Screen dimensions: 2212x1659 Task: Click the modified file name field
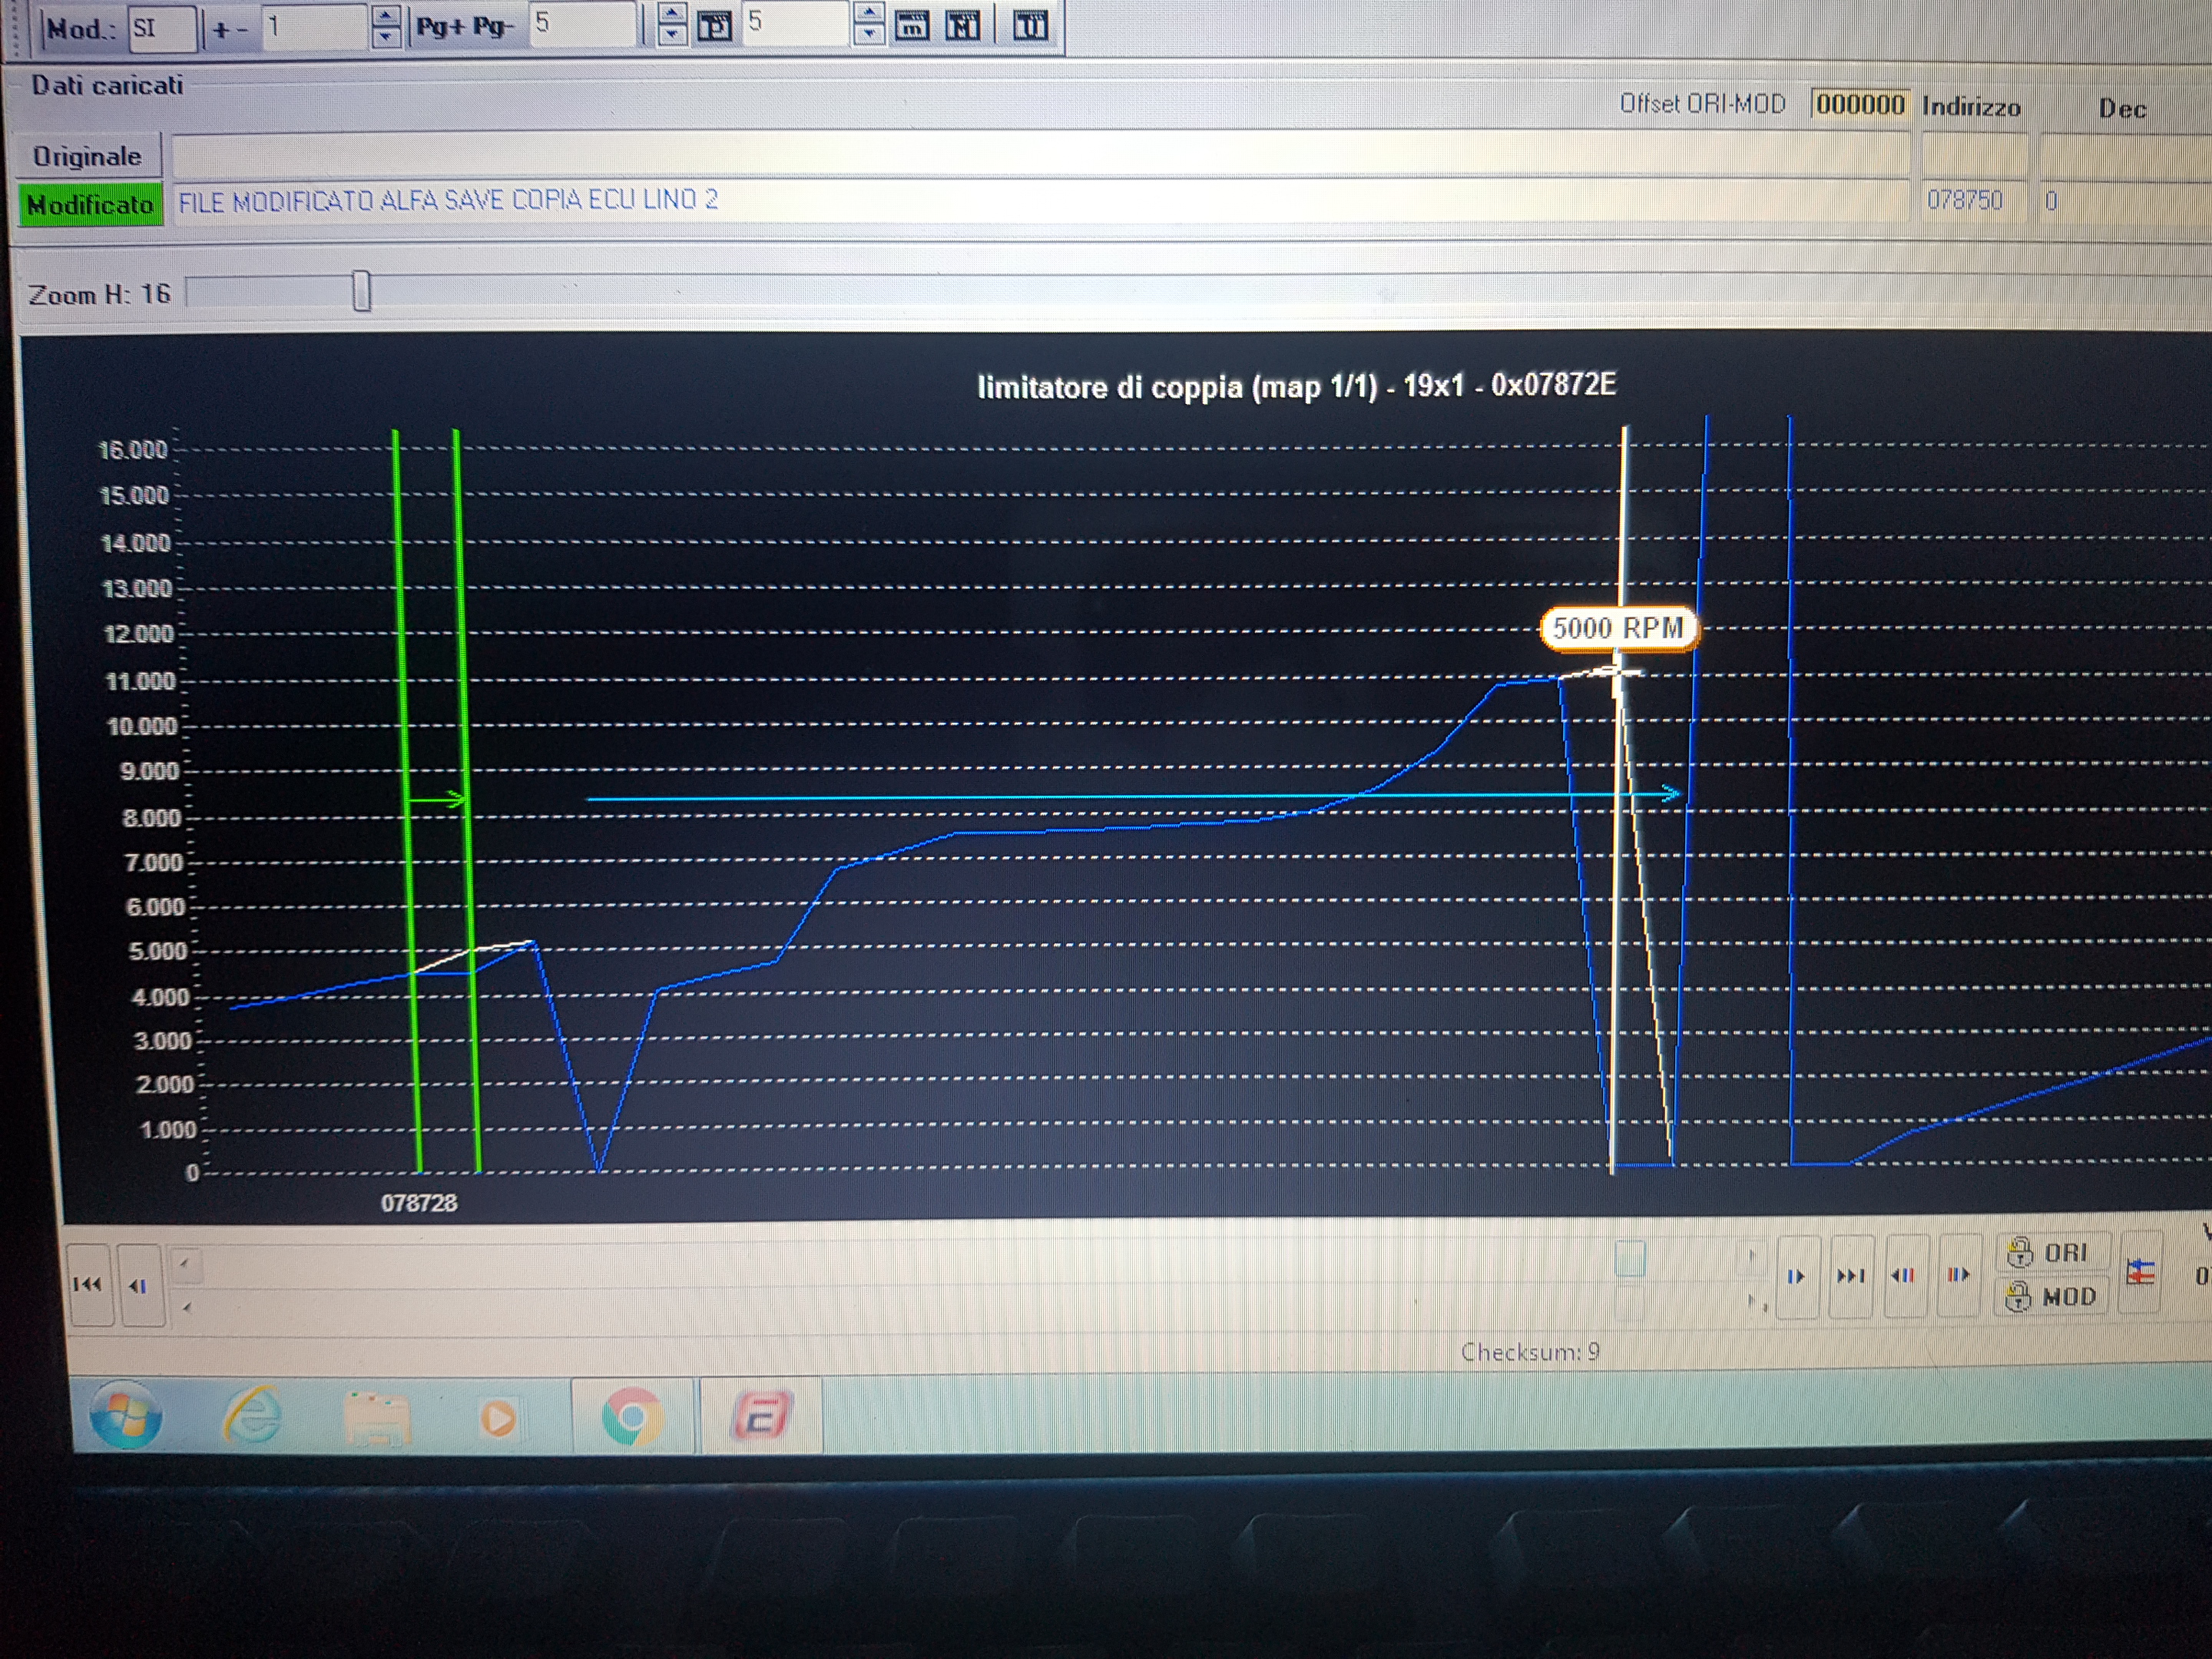pyautogui.click(x=1040, y=201)
